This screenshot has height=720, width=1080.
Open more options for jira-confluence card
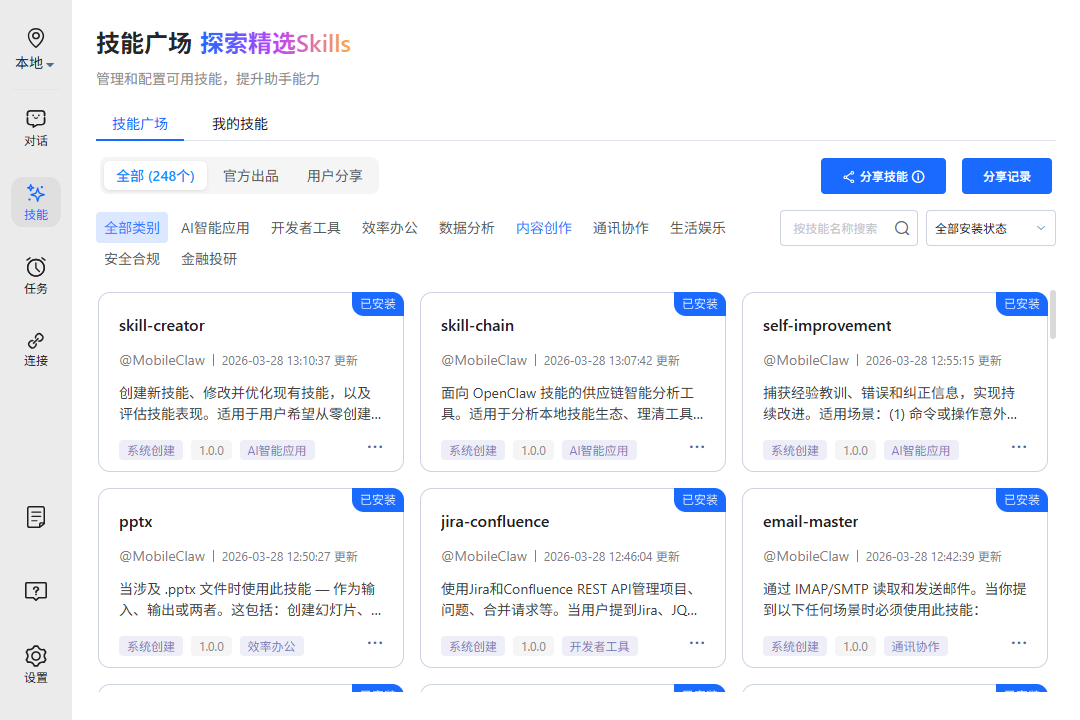697,643
